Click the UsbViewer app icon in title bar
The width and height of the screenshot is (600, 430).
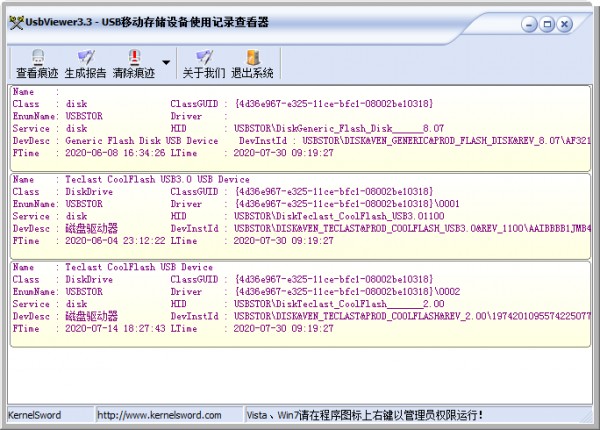coord(16,23)
